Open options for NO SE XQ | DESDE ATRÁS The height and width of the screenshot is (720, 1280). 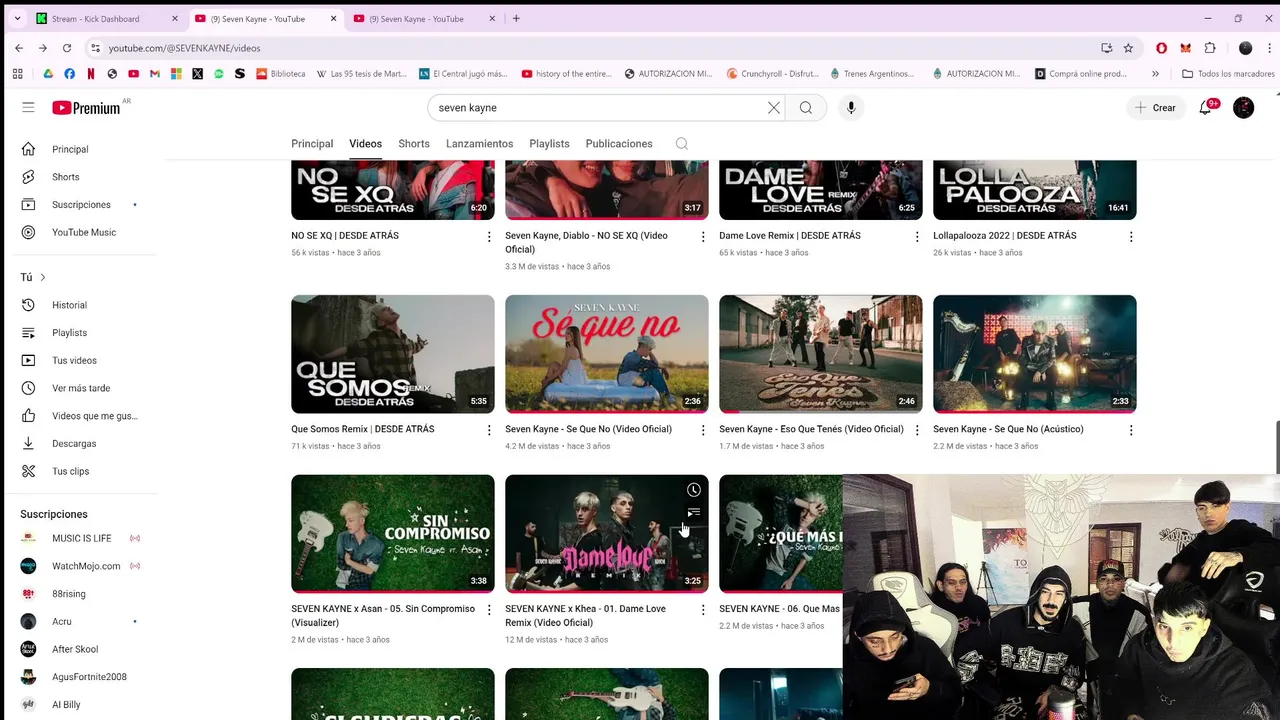pos(489,237)
